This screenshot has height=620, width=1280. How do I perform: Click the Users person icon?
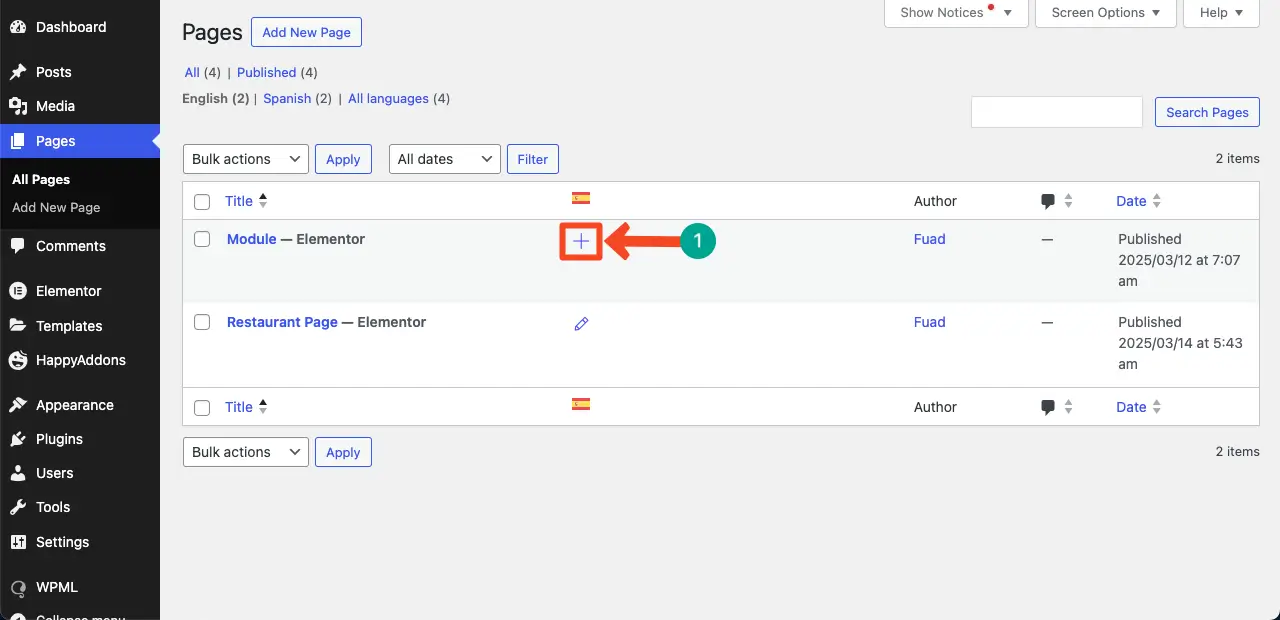click(x=18, y=473)
